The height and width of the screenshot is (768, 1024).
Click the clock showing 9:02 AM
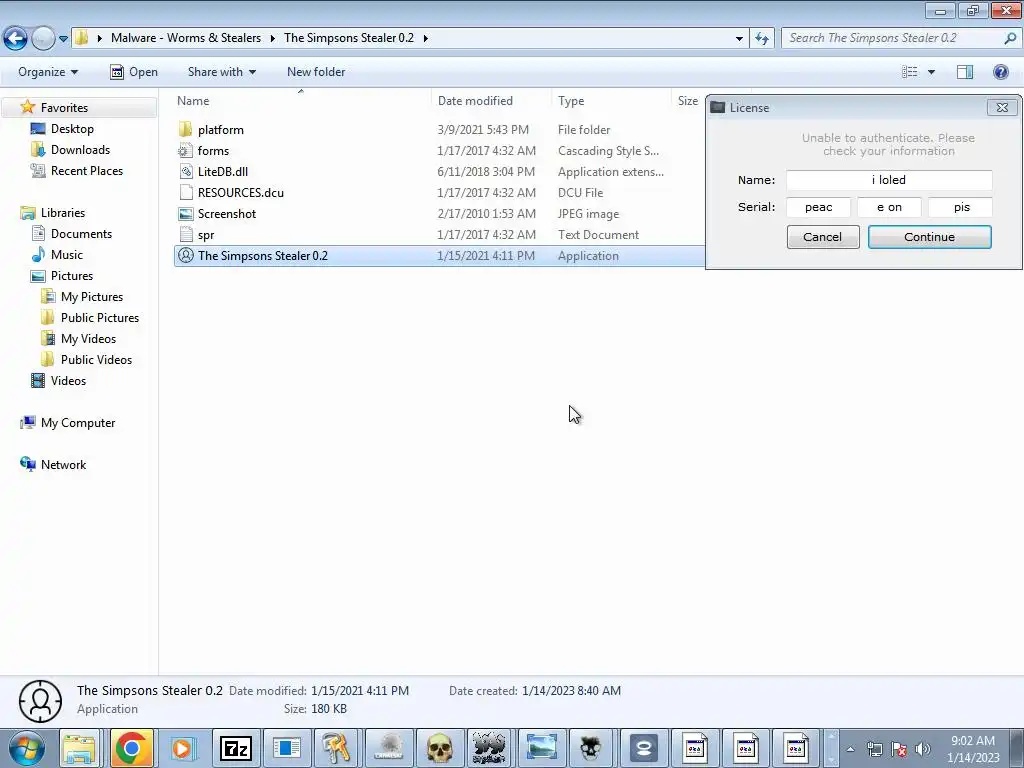point(973,749)
